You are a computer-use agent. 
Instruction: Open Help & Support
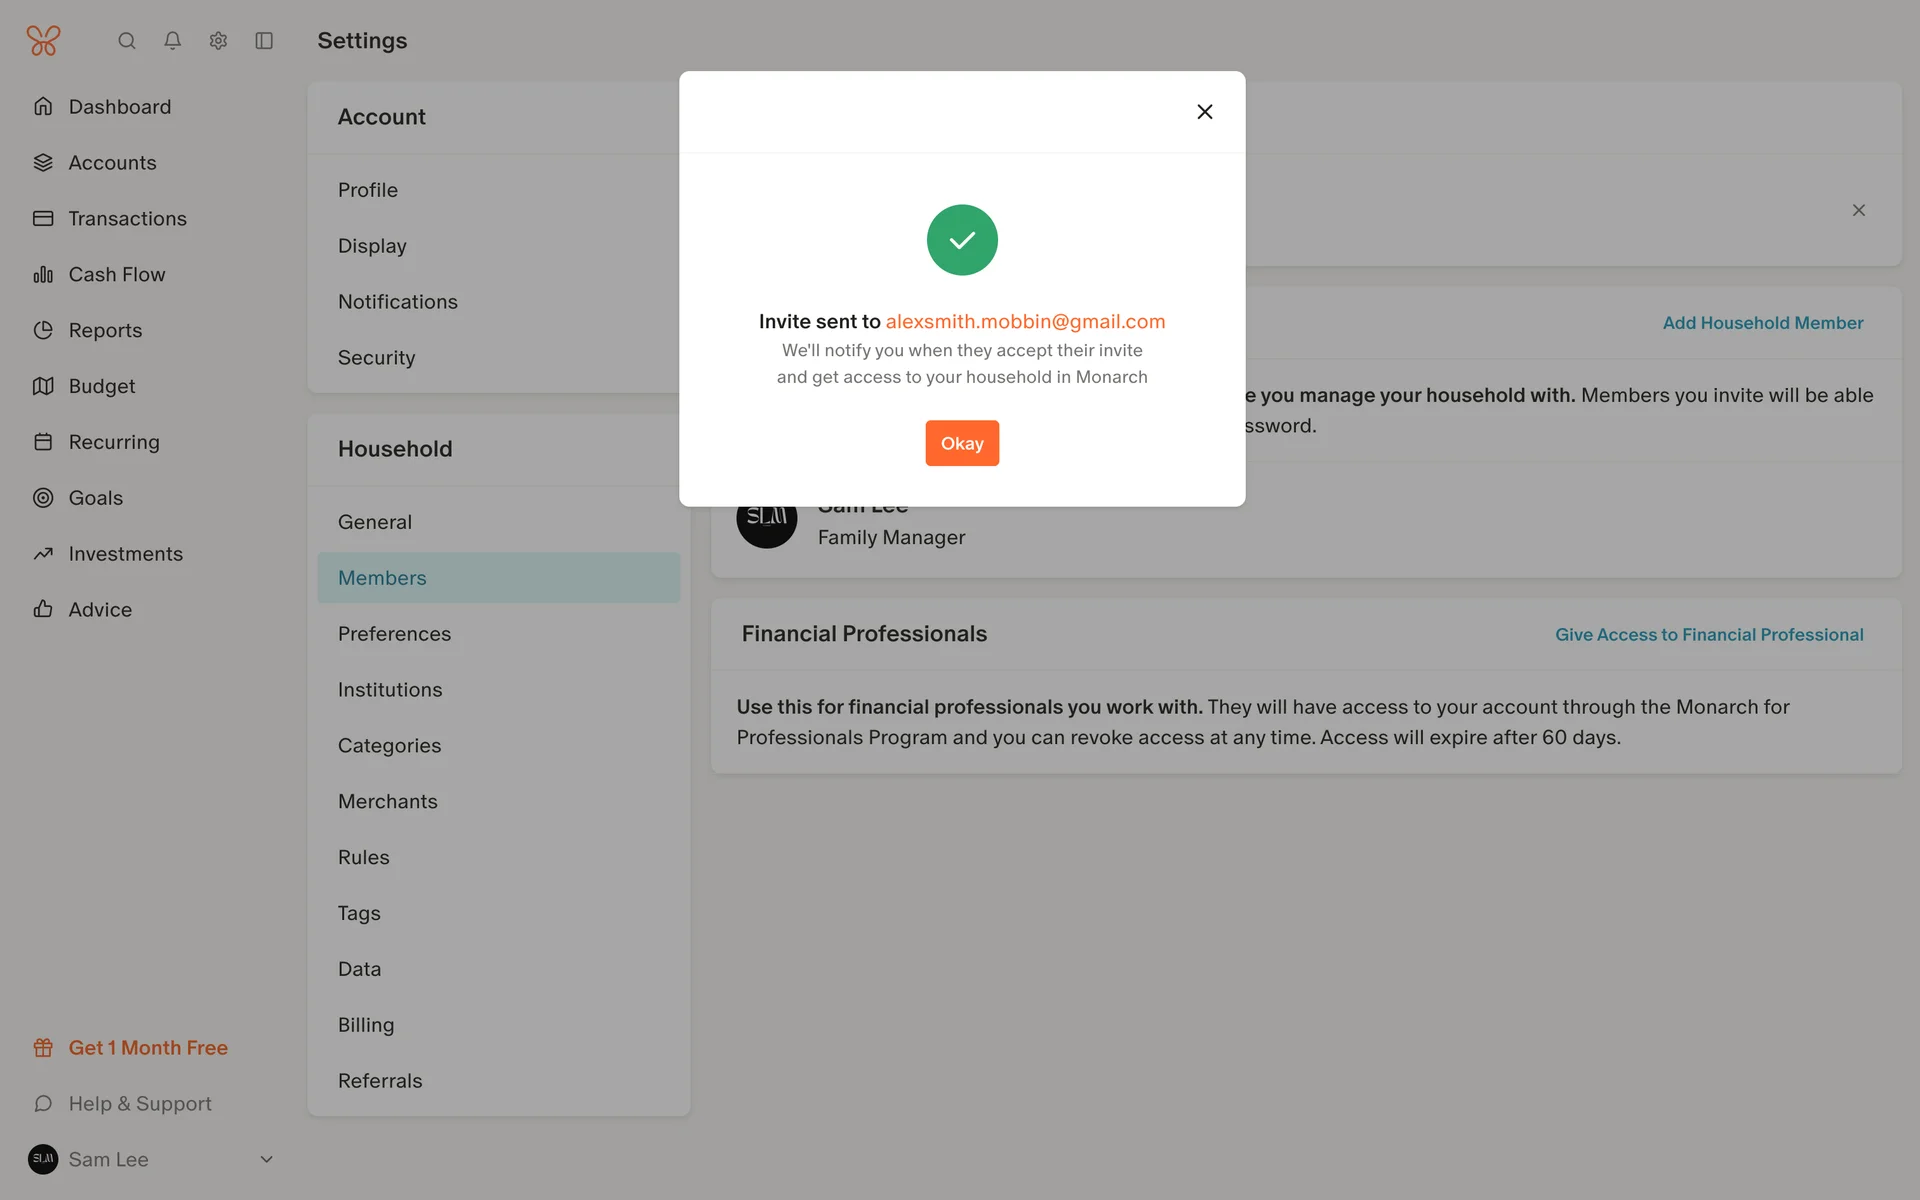140,1104
